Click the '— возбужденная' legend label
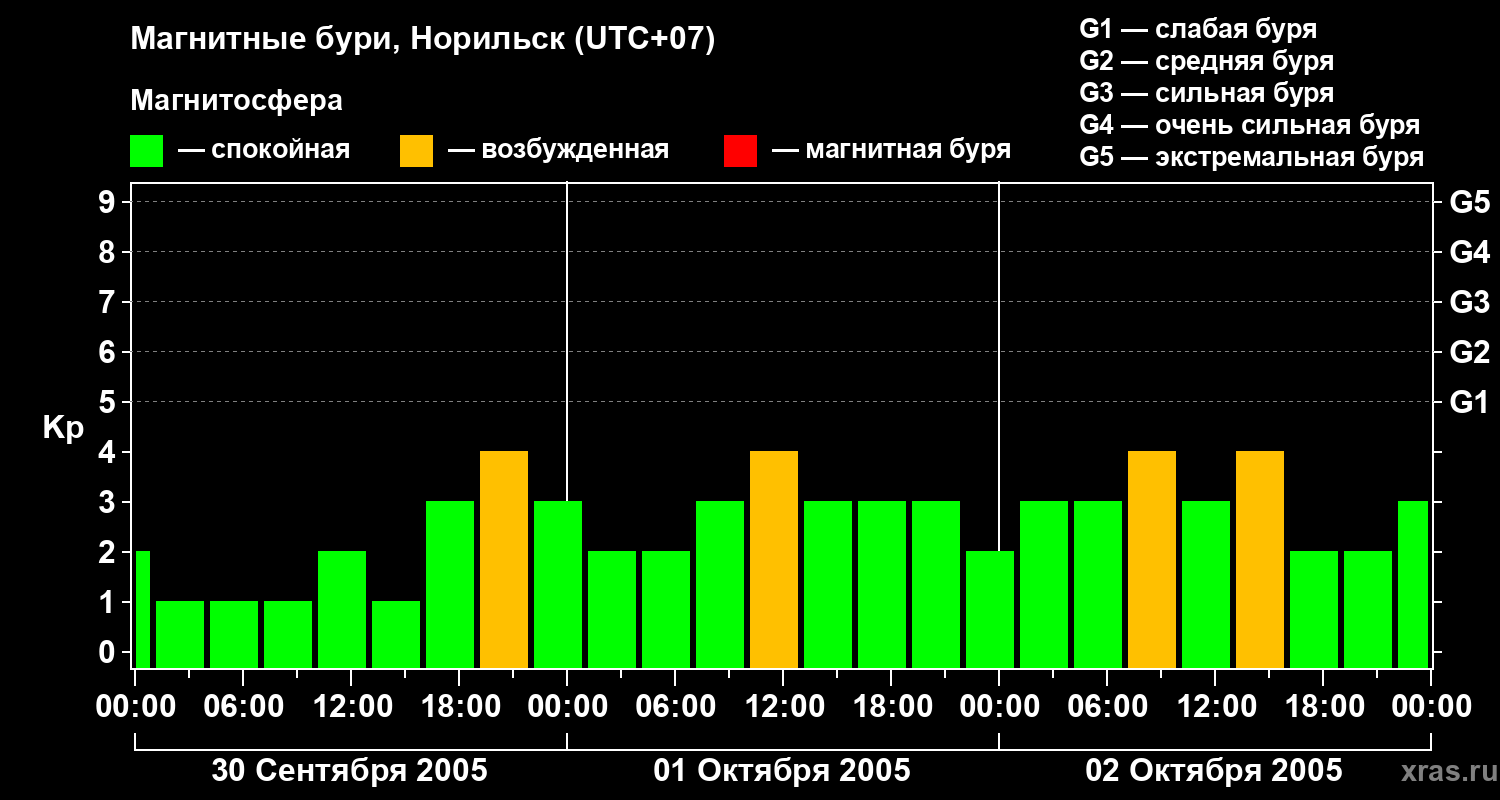Screen dimensions: 1500x800 point(558,150)
